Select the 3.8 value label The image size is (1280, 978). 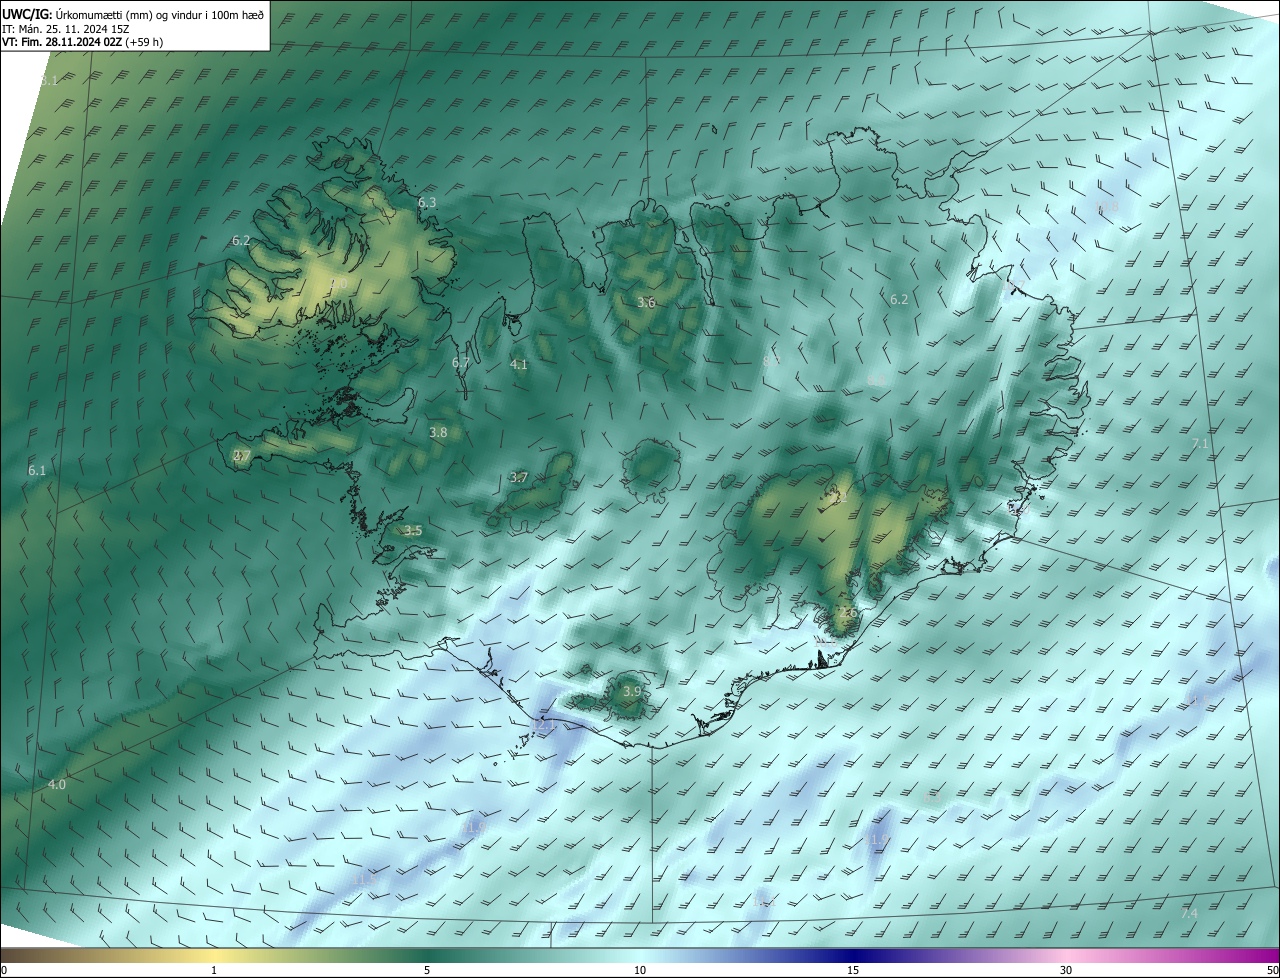pos(438,433)
